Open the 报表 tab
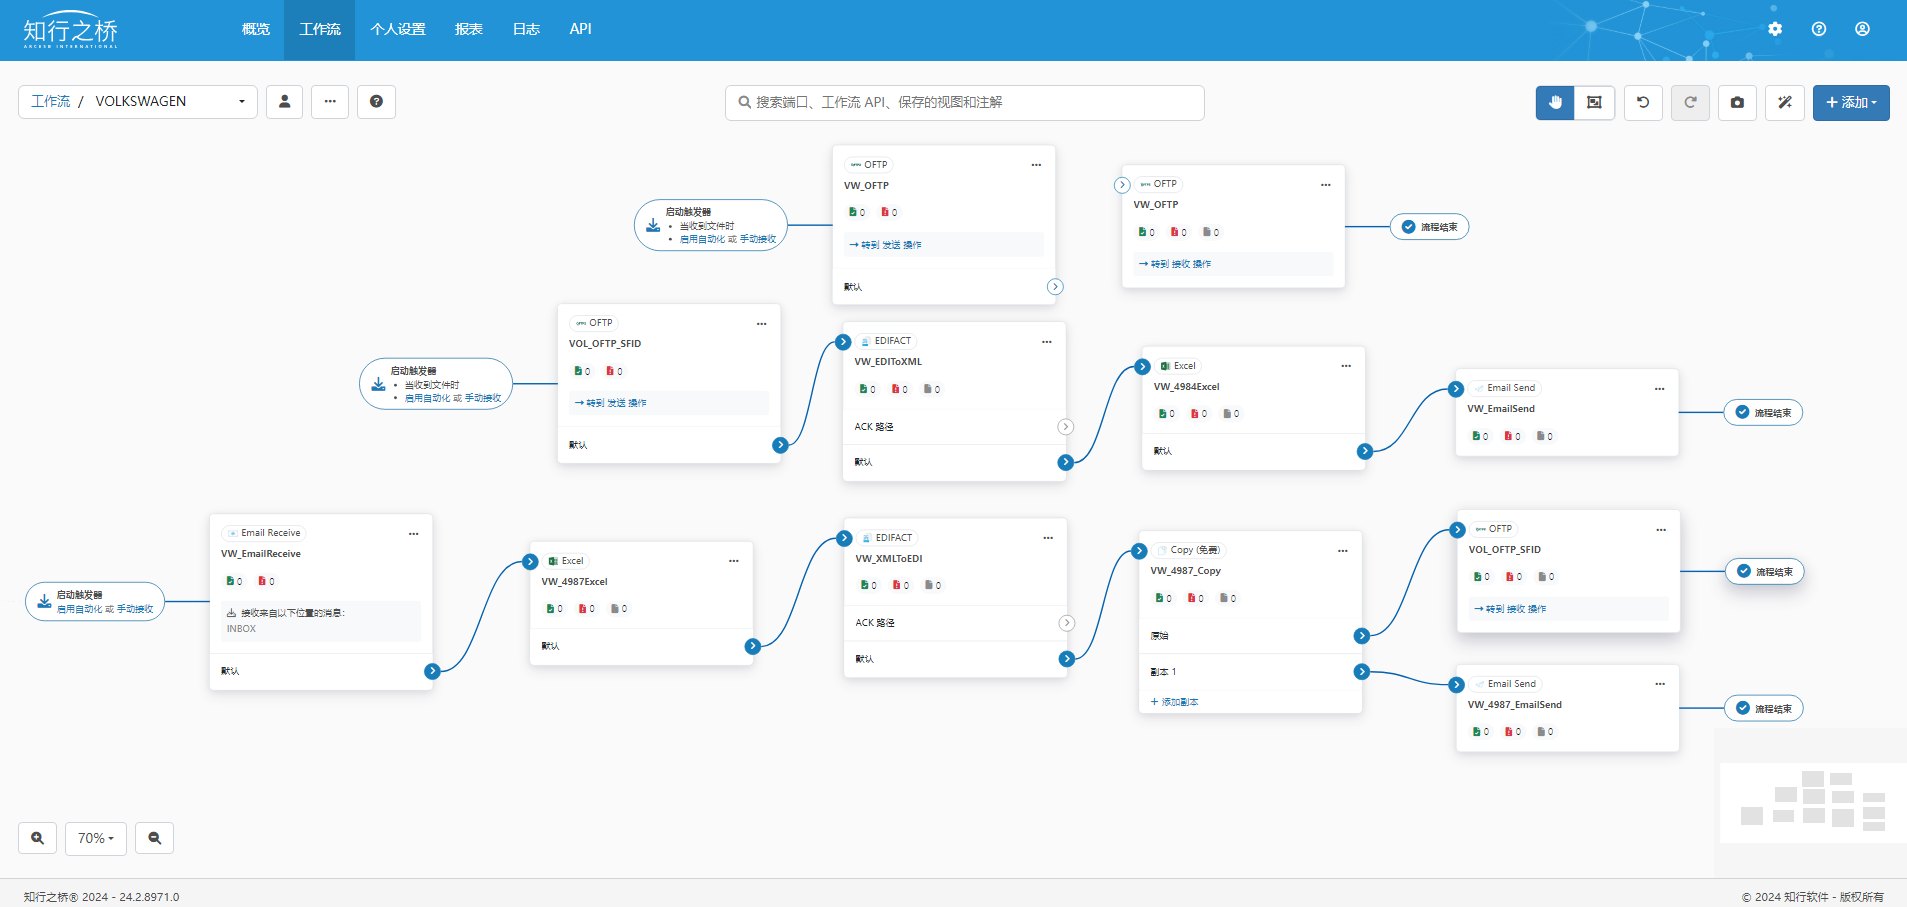 click(x=469, y=29)
